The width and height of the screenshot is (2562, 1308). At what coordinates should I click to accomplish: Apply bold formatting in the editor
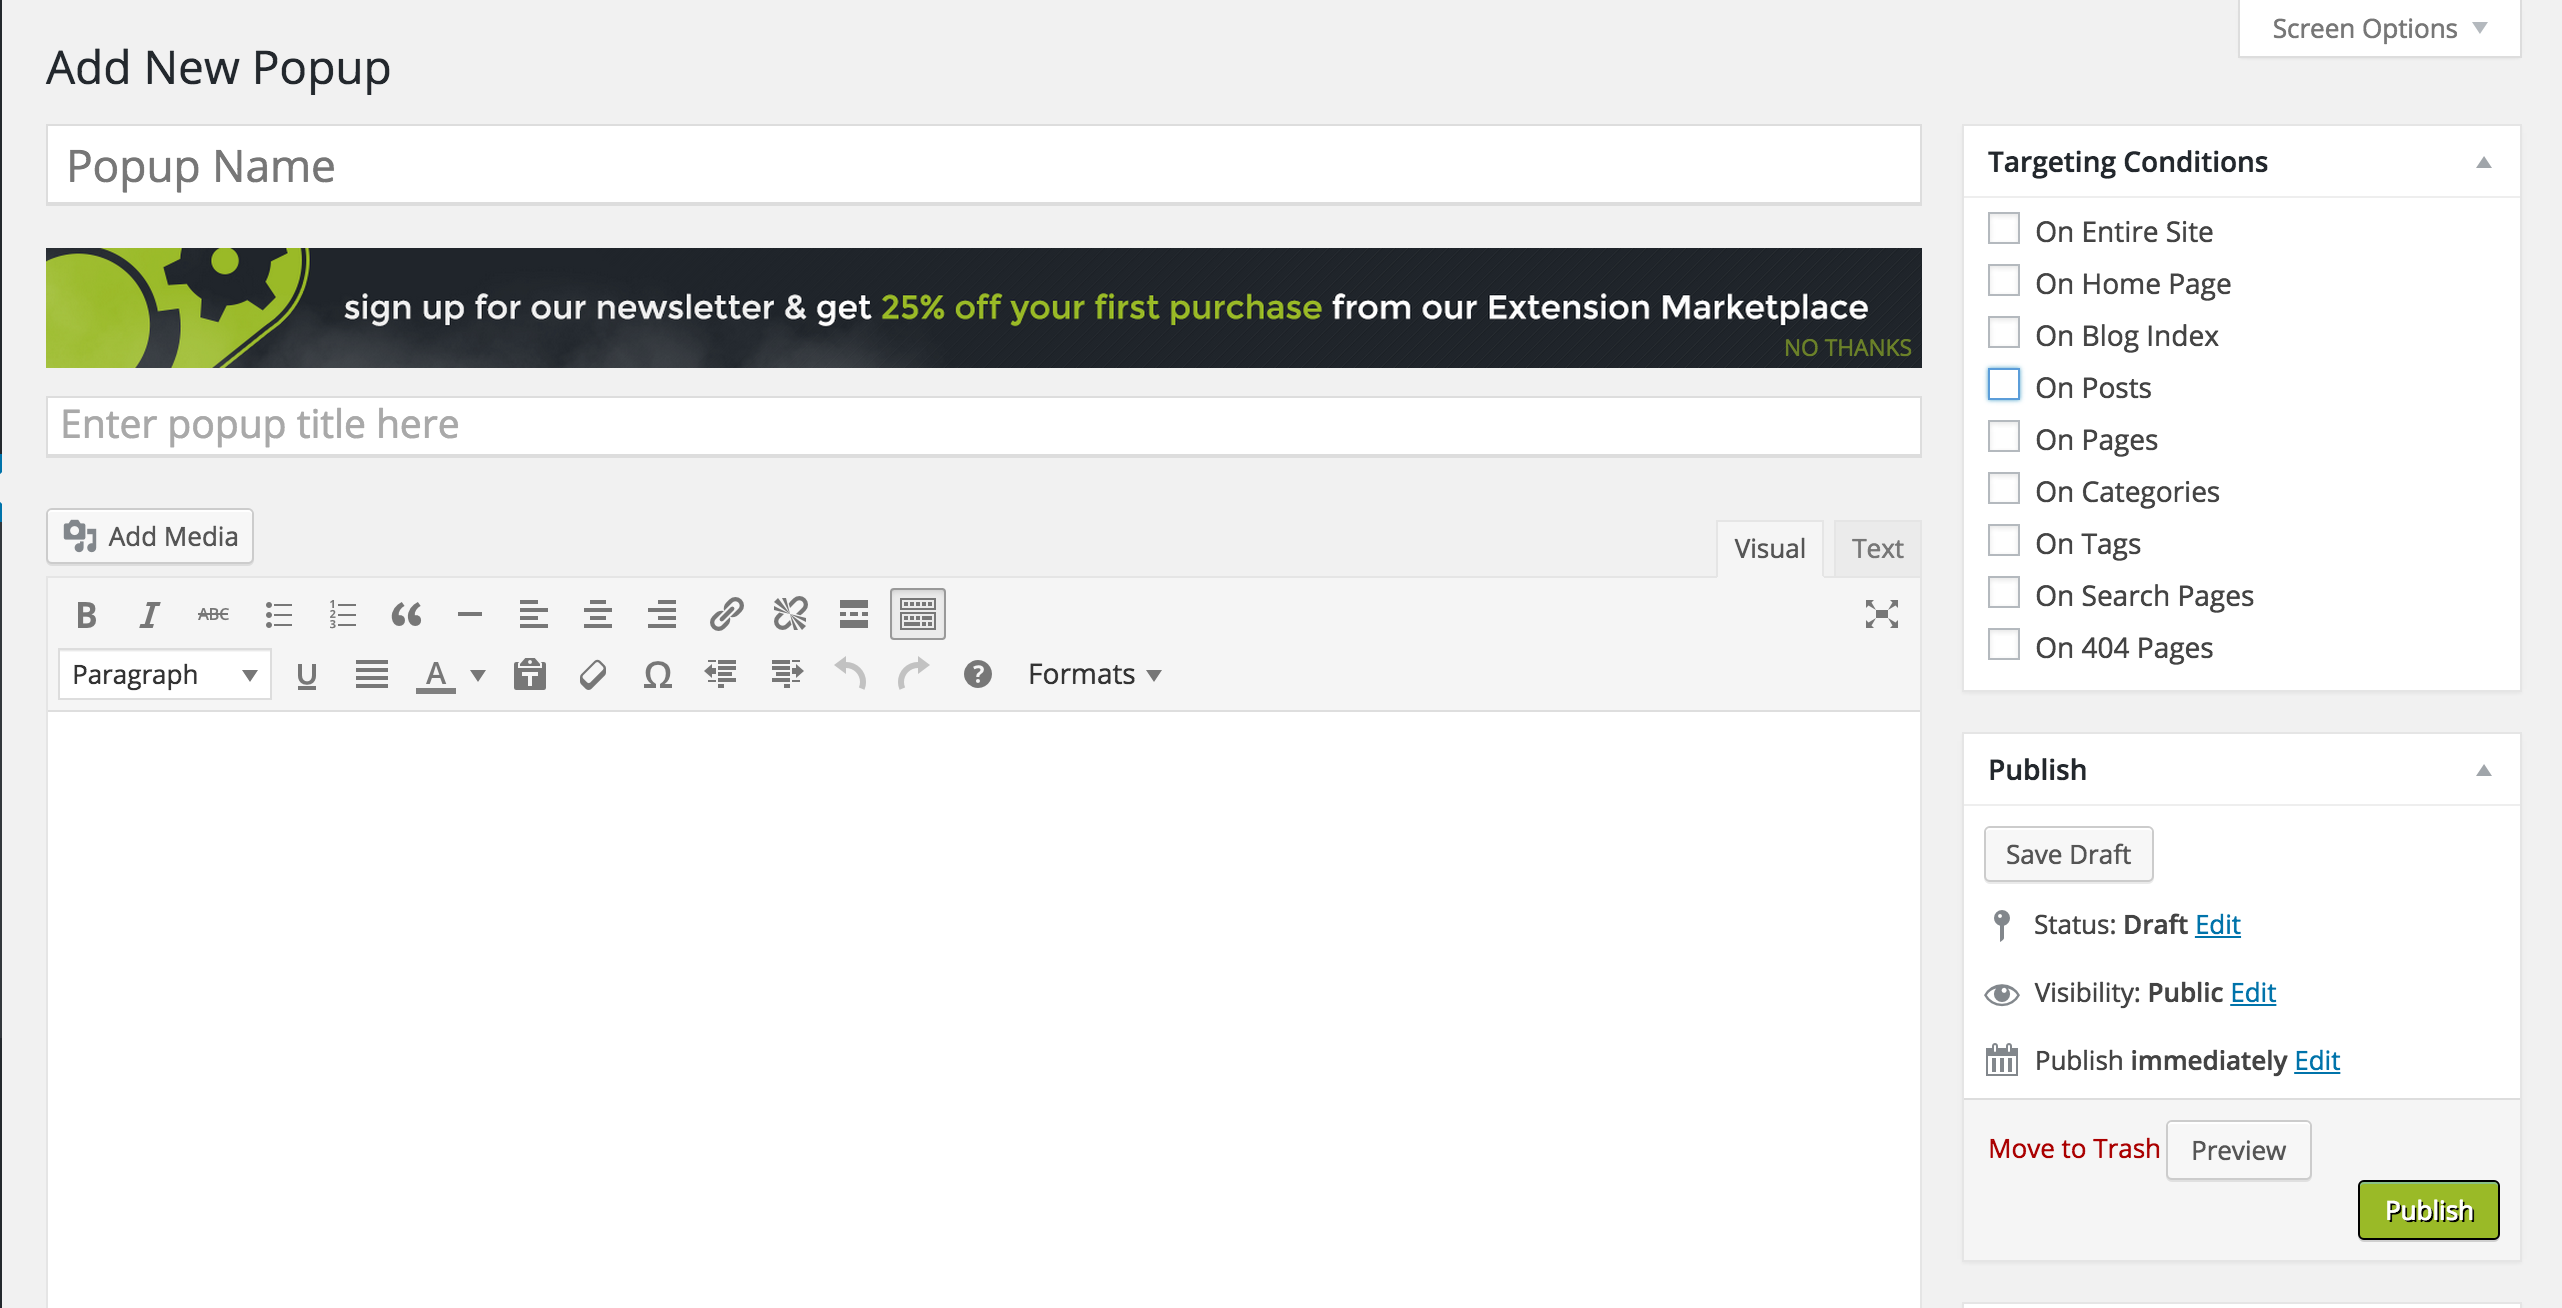[85, 614]
